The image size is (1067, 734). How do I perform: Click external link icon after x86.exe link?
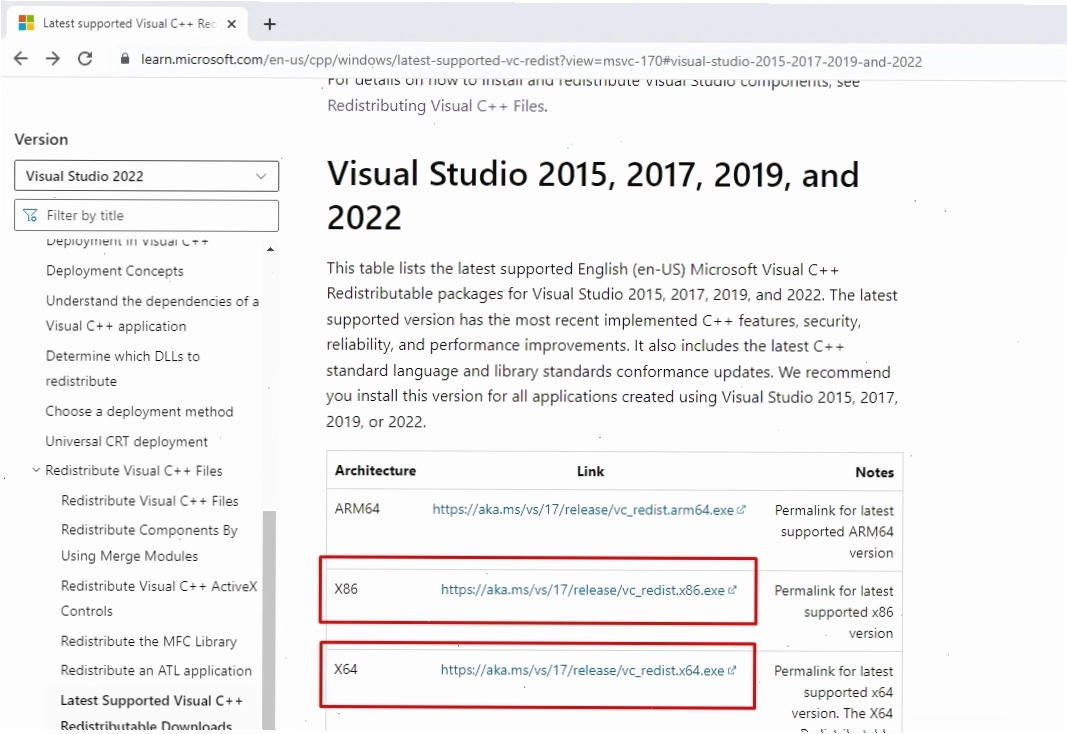[732, 590]
